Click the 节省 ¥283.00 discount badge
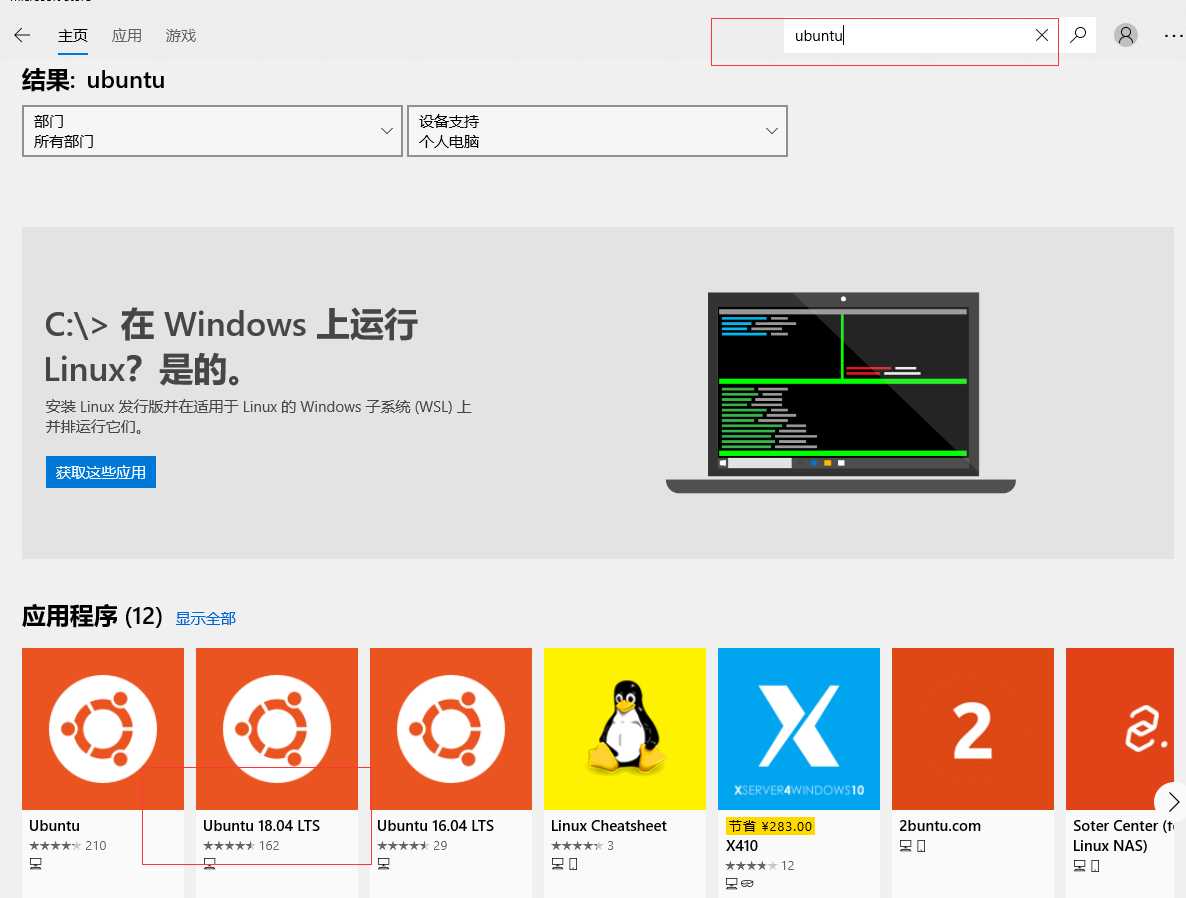This screenshot has height=898, width=1186. point(770,826)
